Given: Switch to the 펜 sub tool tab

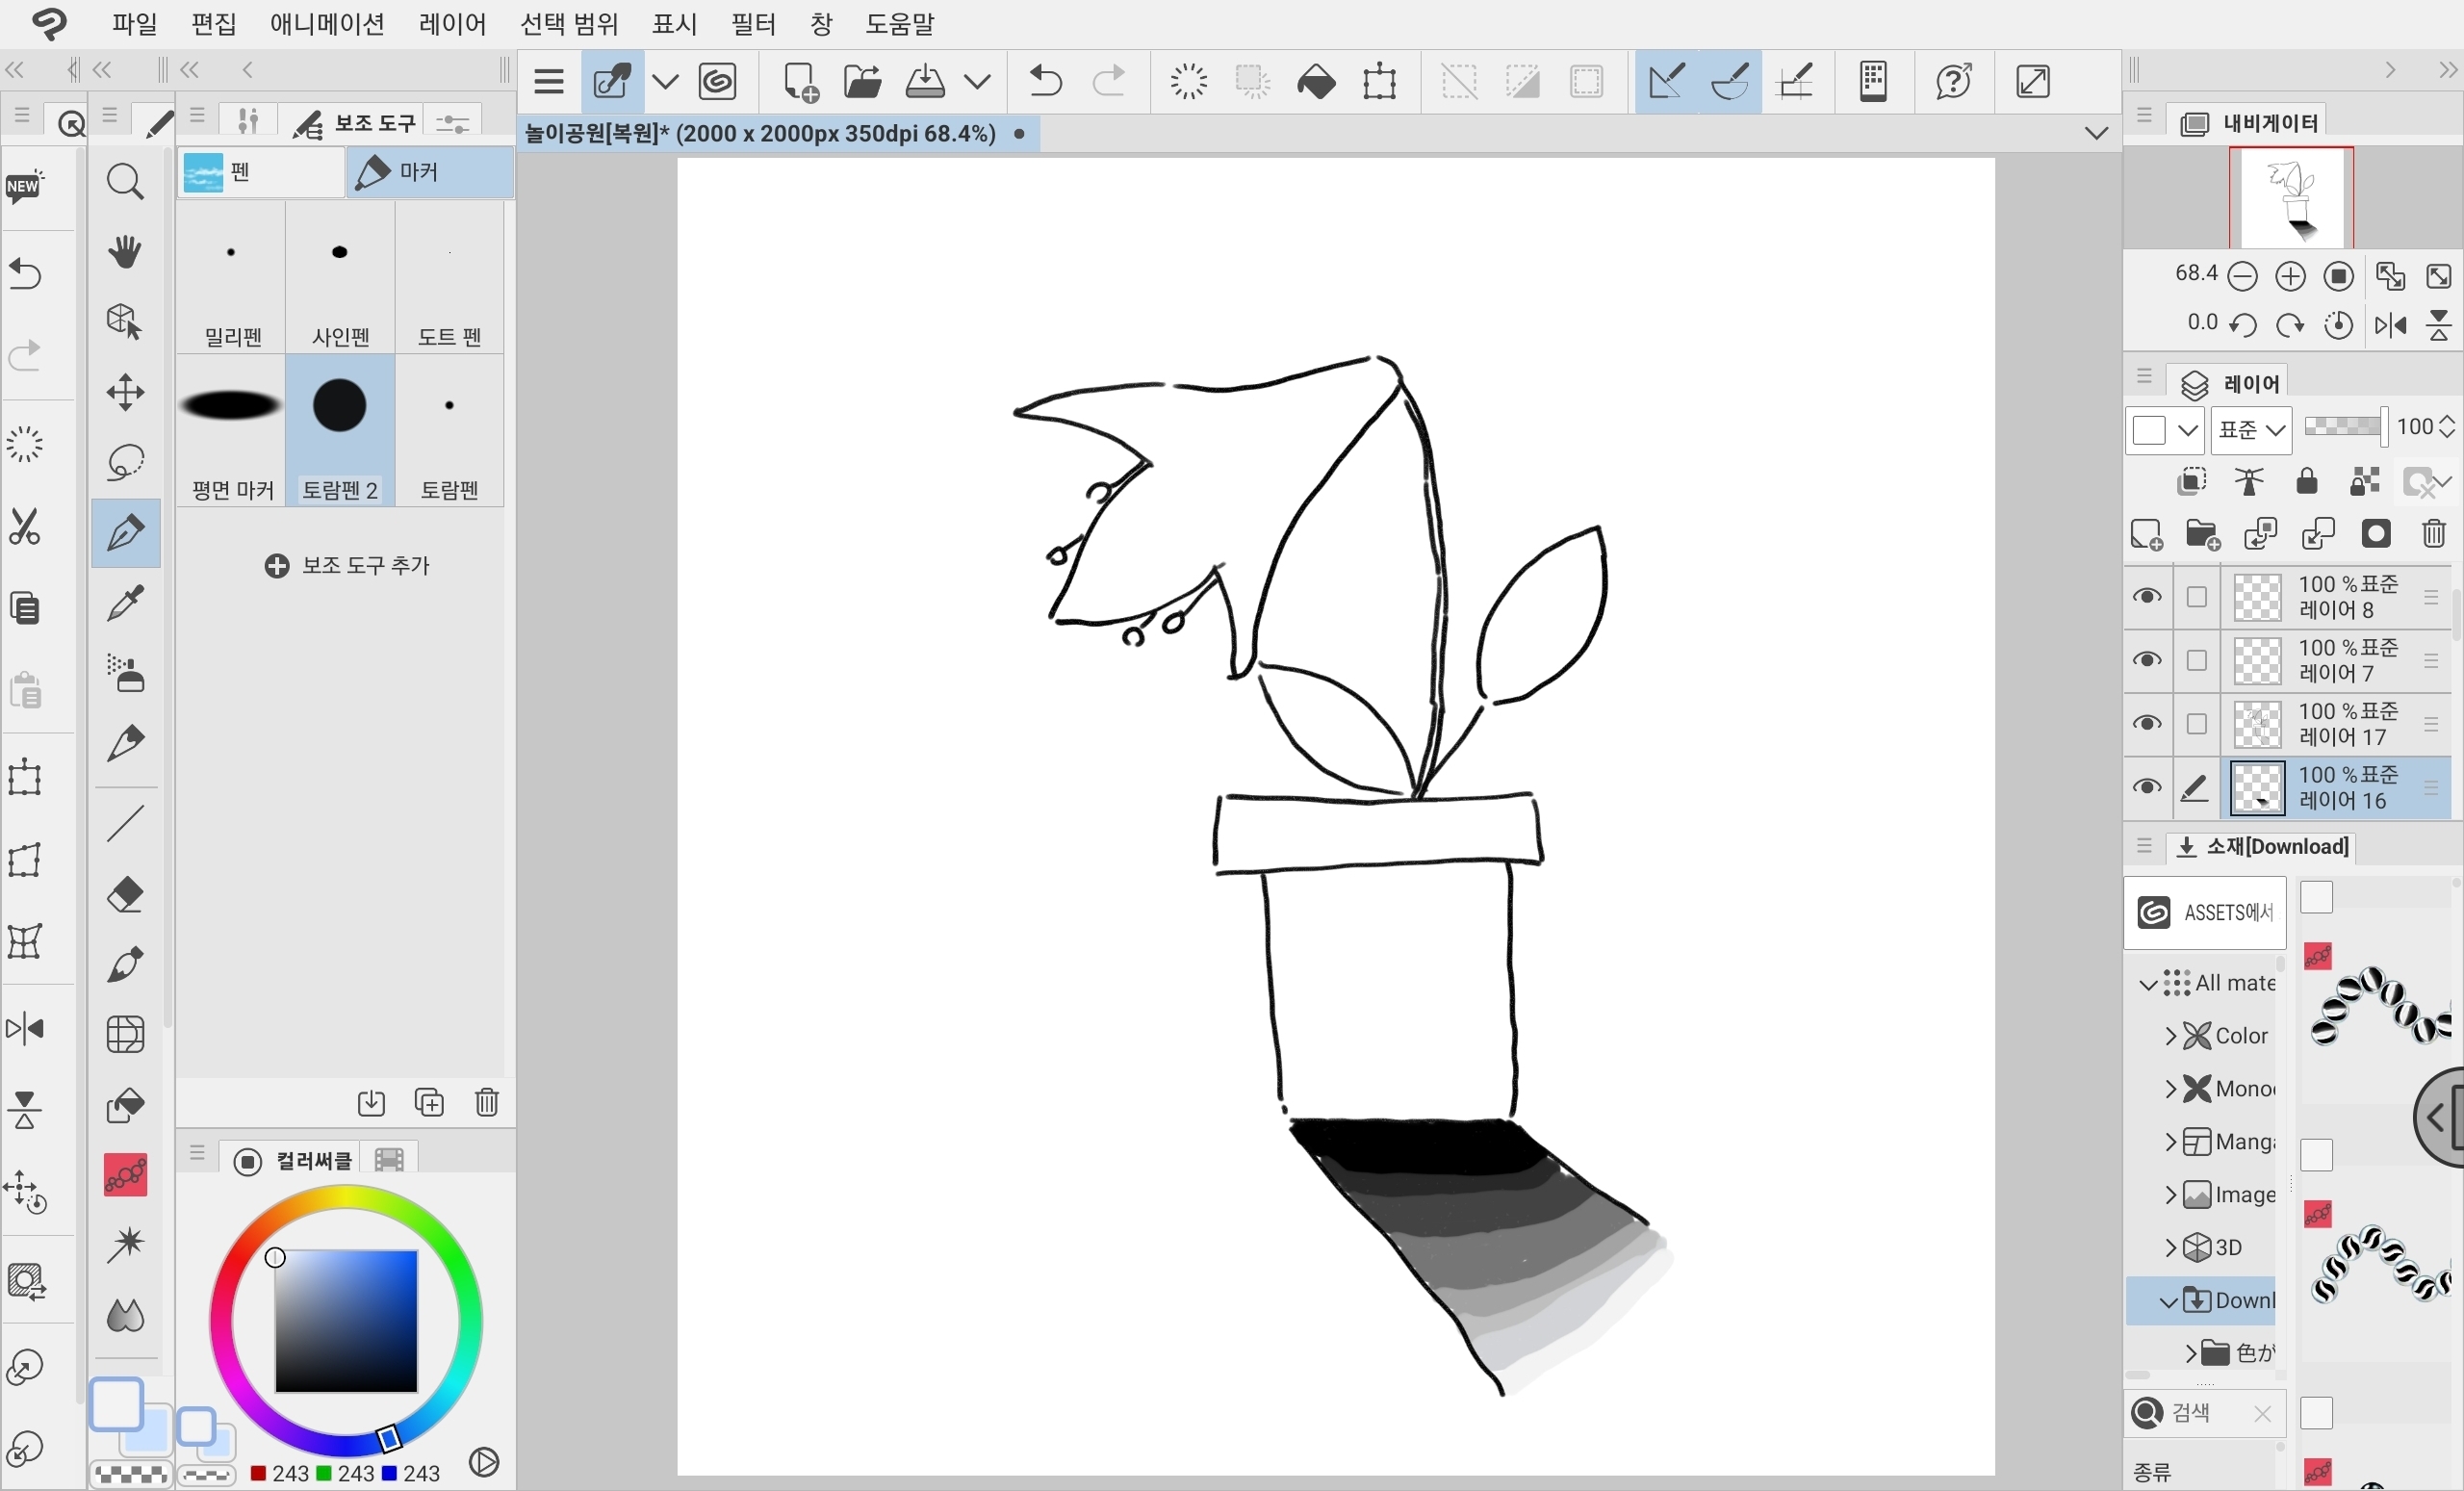Looking at the screenshot, I should click(x=260, y=172).
